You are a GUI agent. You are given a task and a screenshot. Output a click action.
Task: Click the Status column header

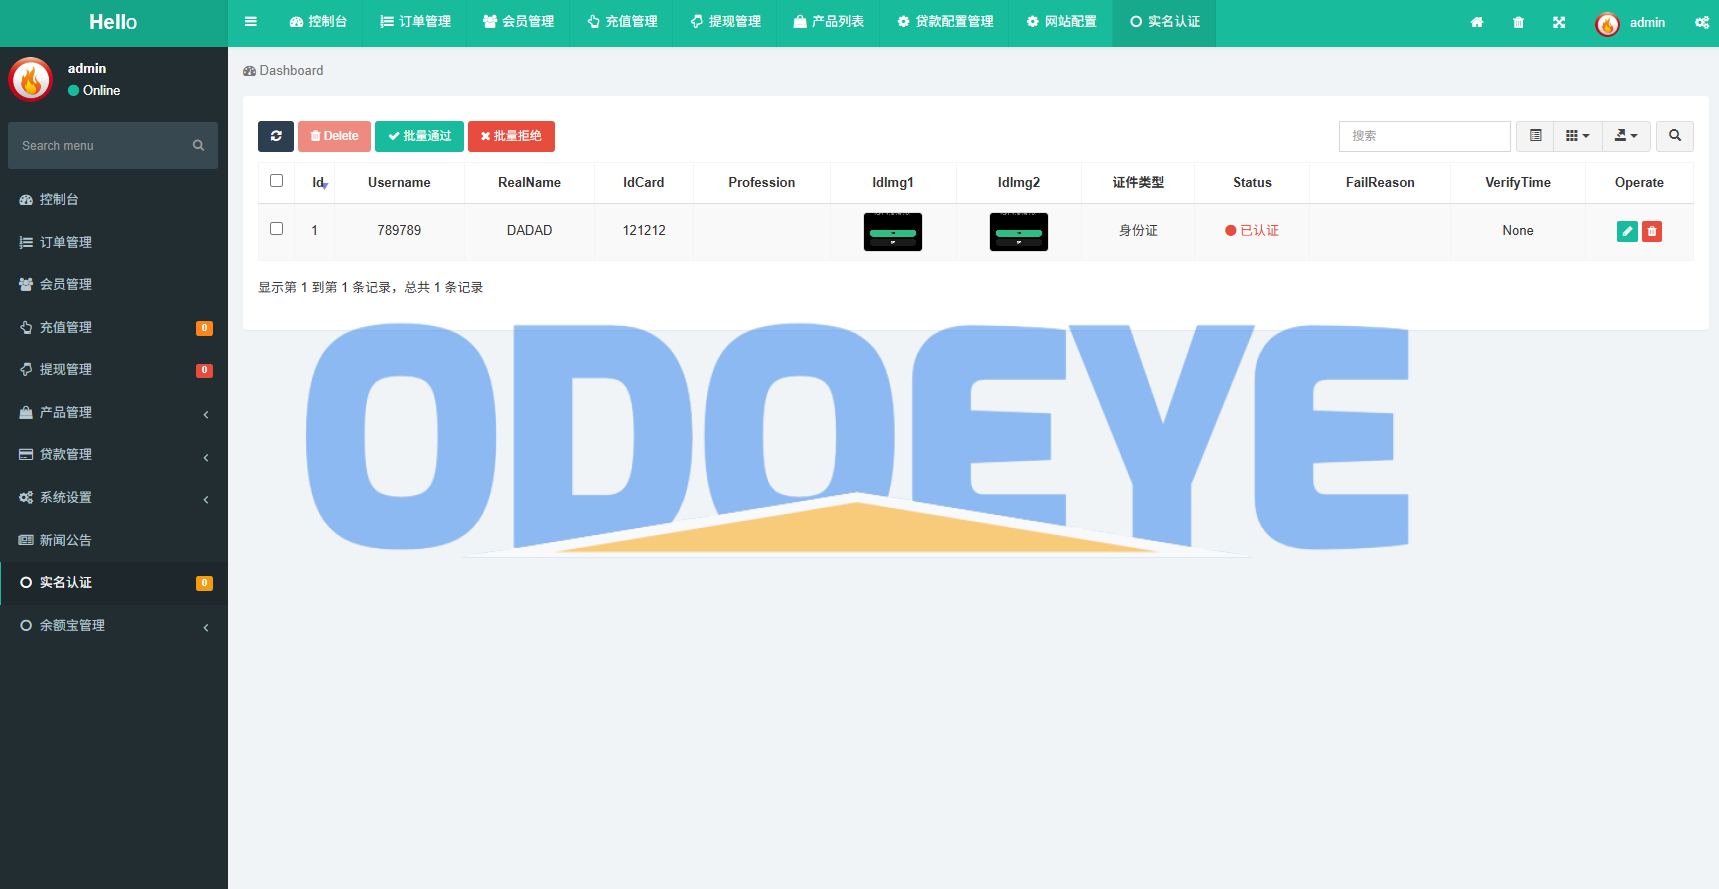click(1252, 183)
